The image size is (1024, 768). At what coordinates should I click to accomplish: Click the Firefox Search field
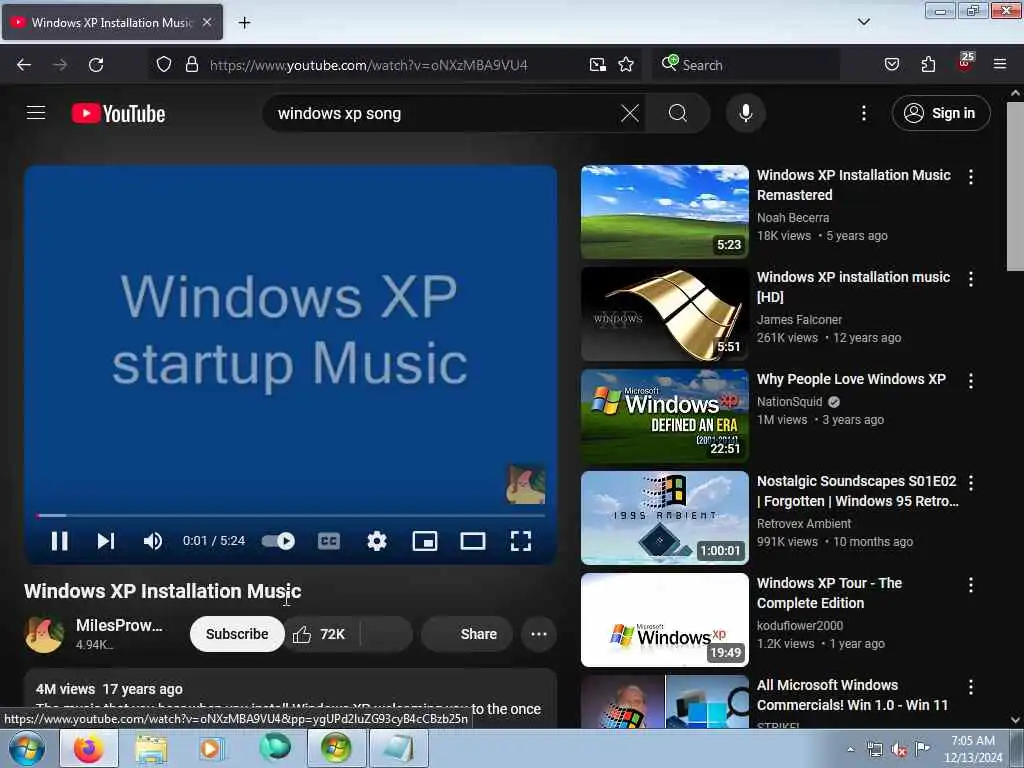[x=746, y=65]
